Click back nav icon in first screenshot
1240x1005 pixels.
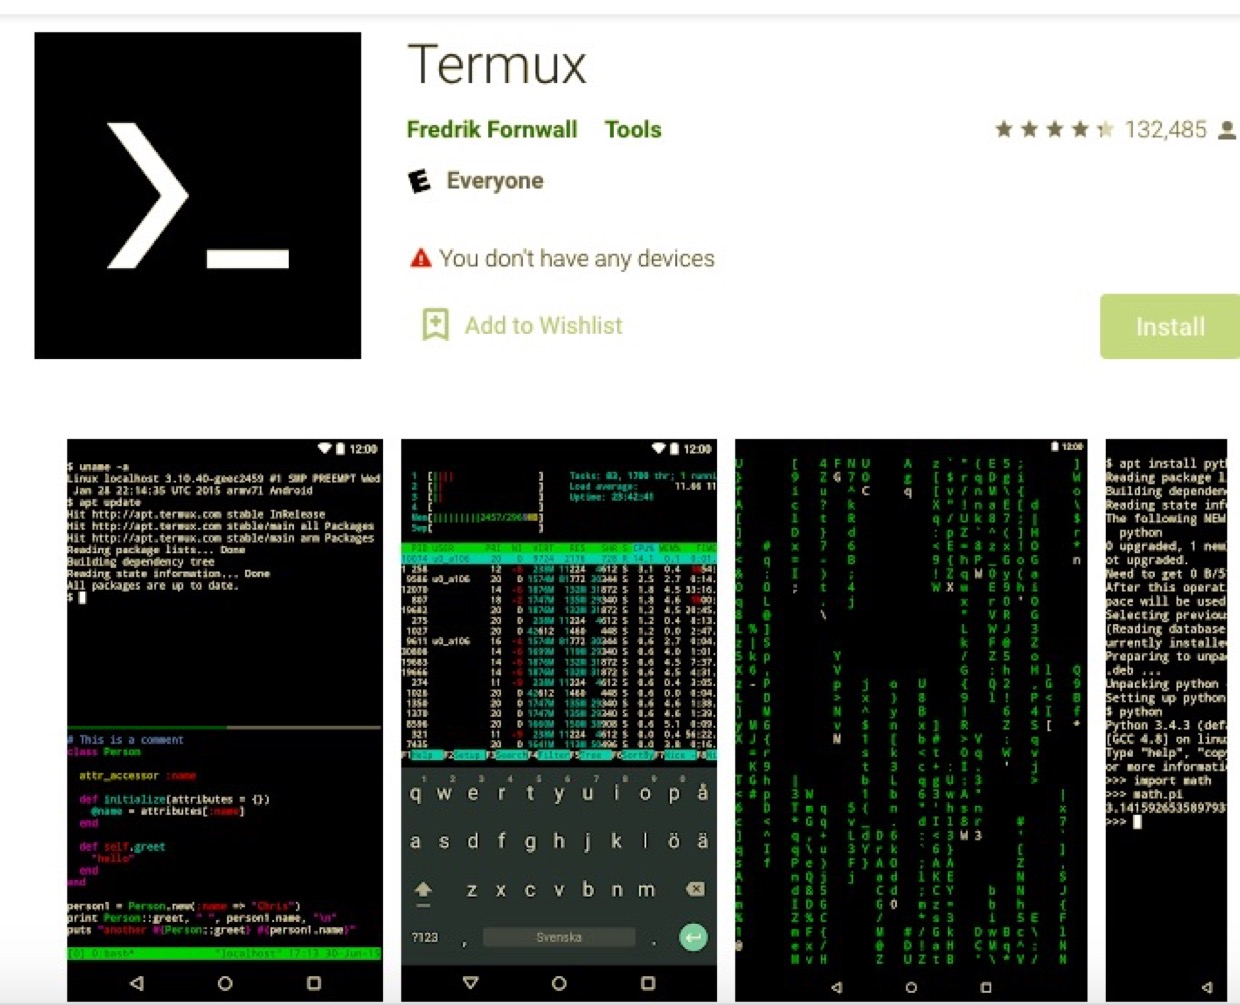pos(137,983)
